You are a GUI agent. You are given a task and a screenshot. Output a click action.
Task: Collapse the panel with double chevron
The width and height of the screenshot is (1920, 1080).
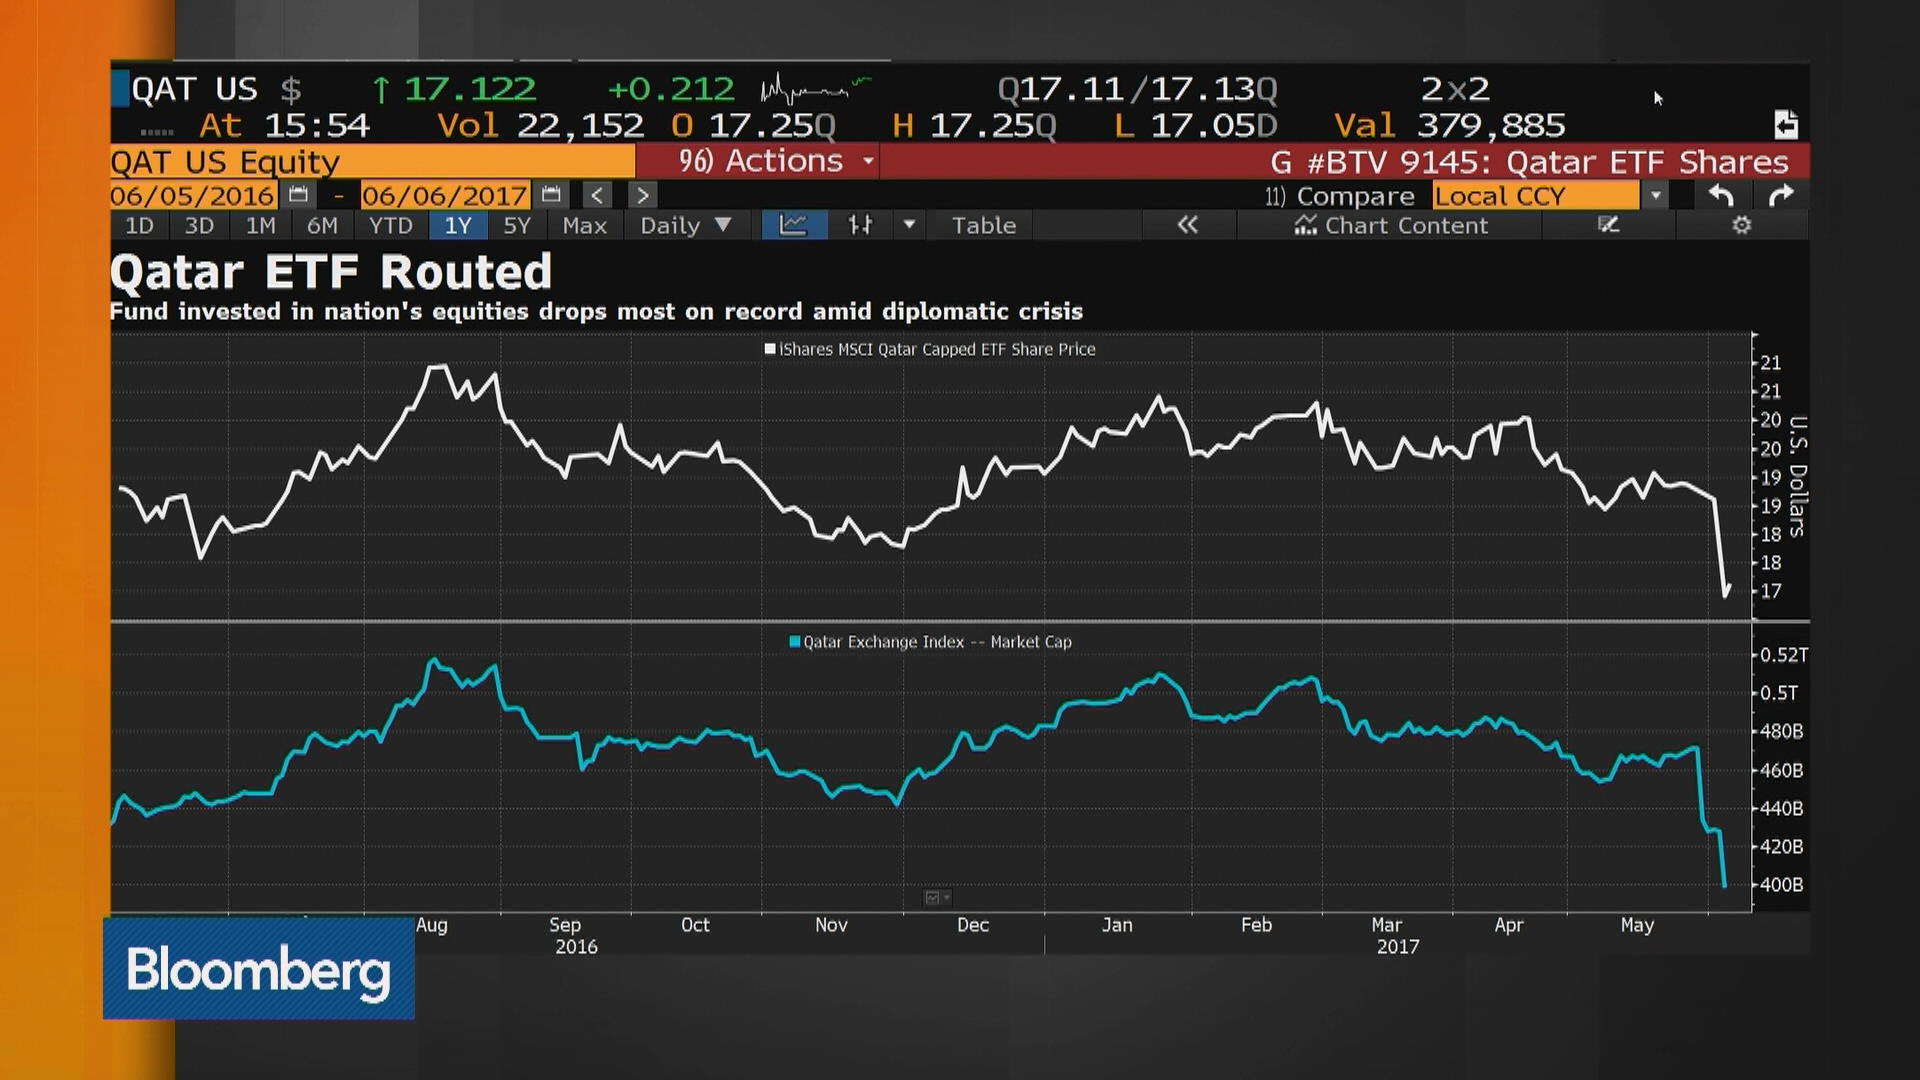pos(1187,225)
